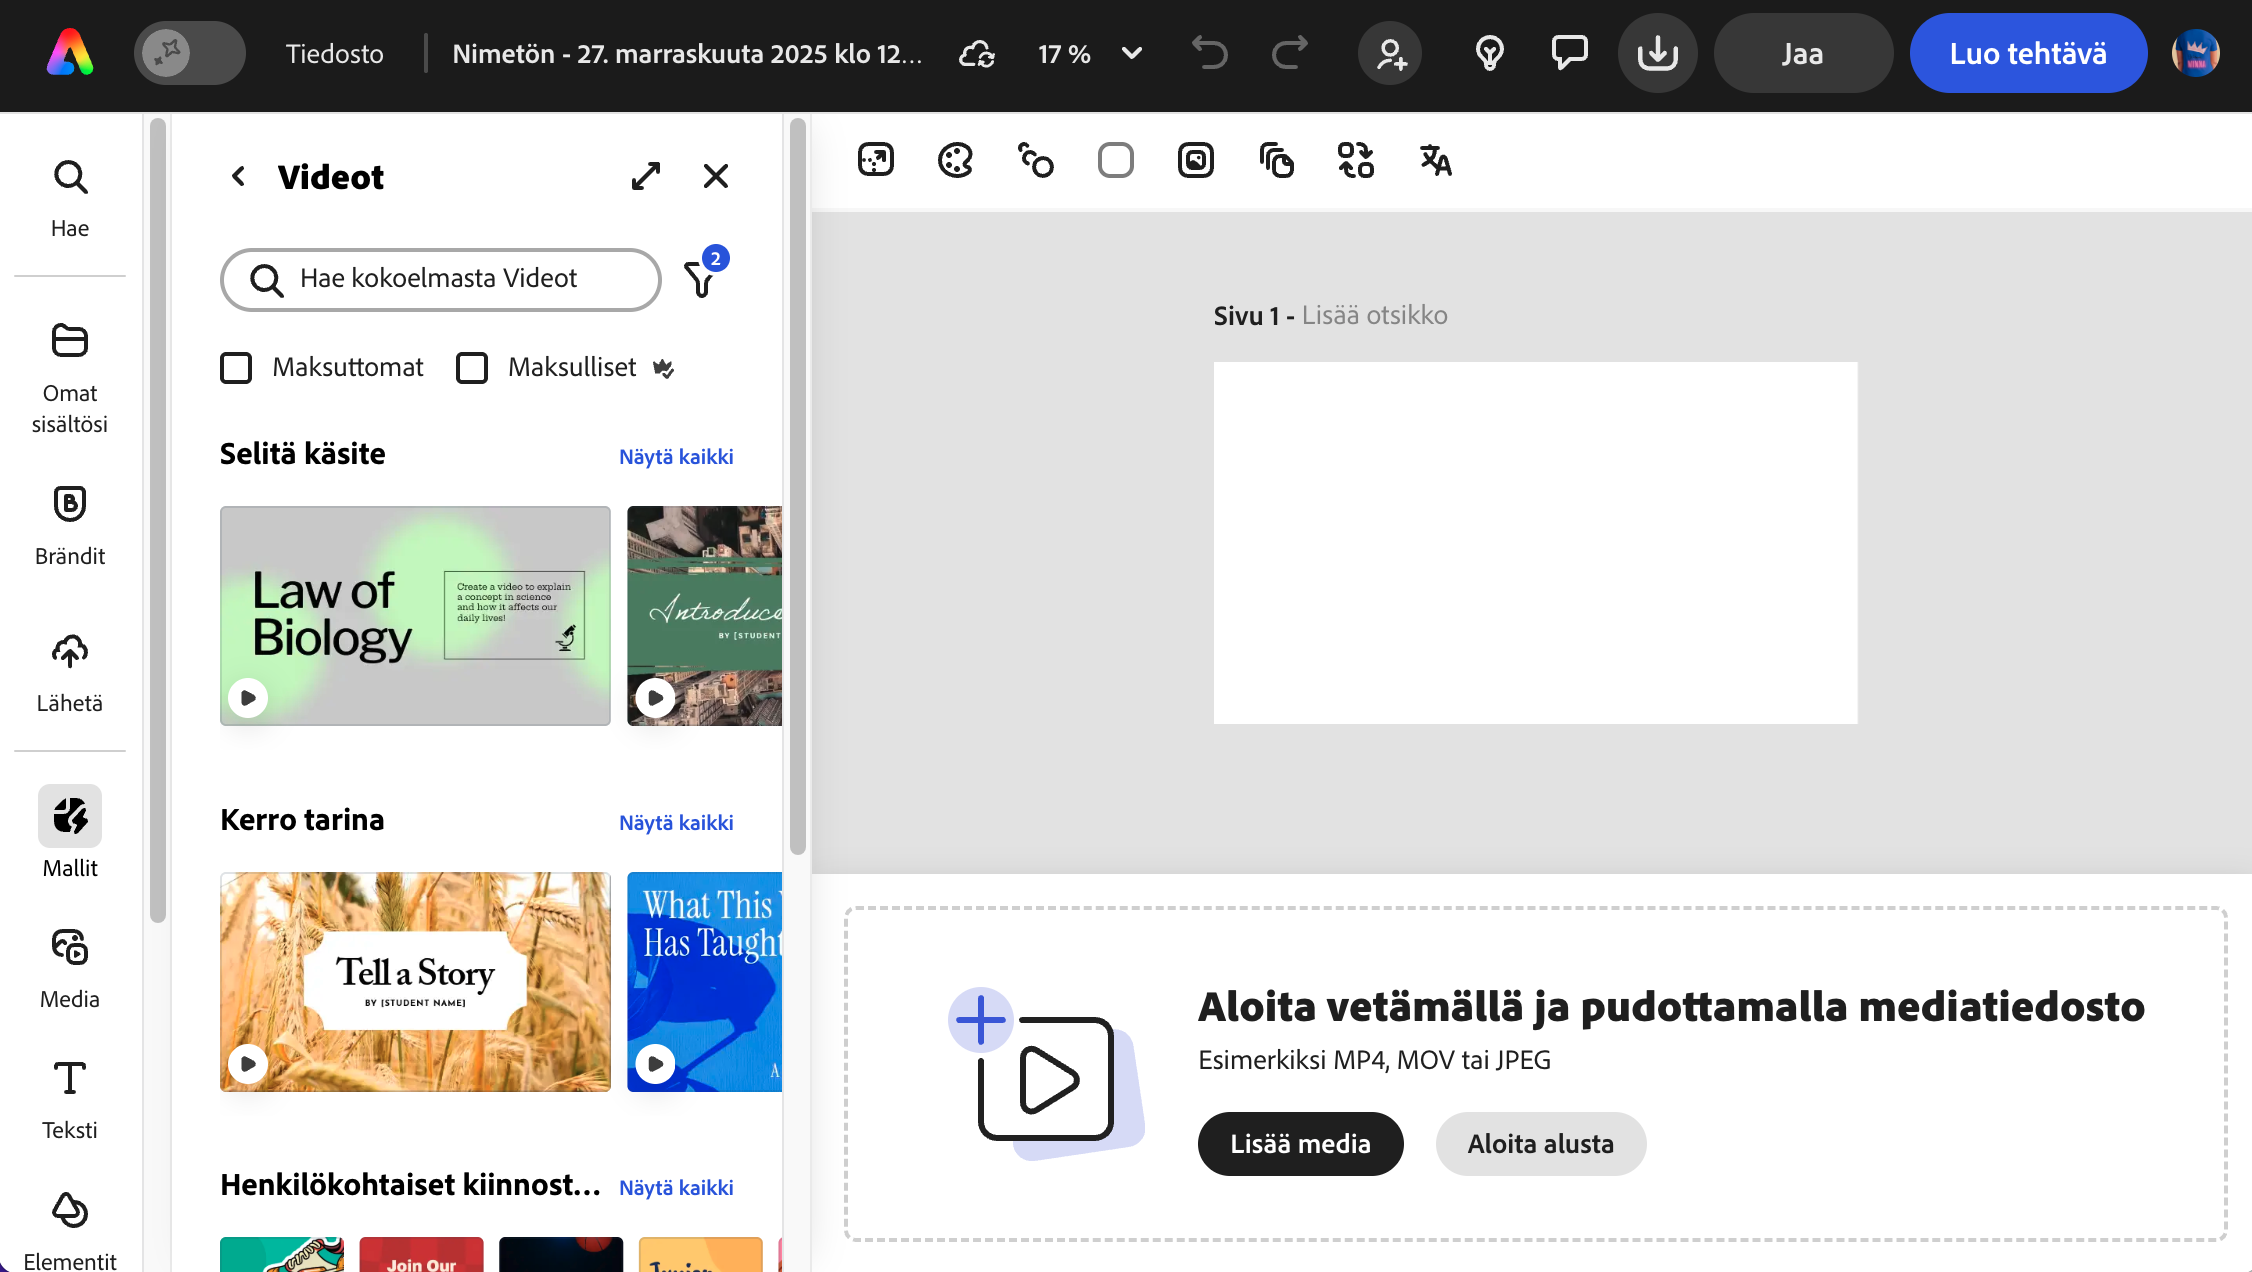Image resolution: width=2252 pixels, height=1272 pixels.
Task: Open the color theme palette icon
Action: tap(955, 160)
